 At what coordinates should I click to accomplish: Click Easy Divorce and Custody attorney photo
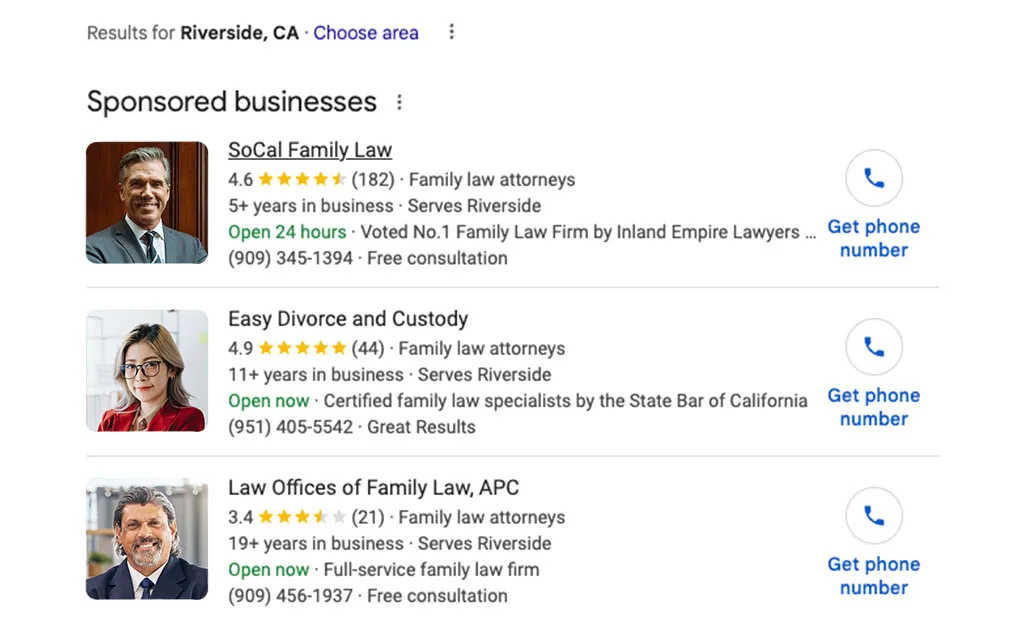point(147,371)
